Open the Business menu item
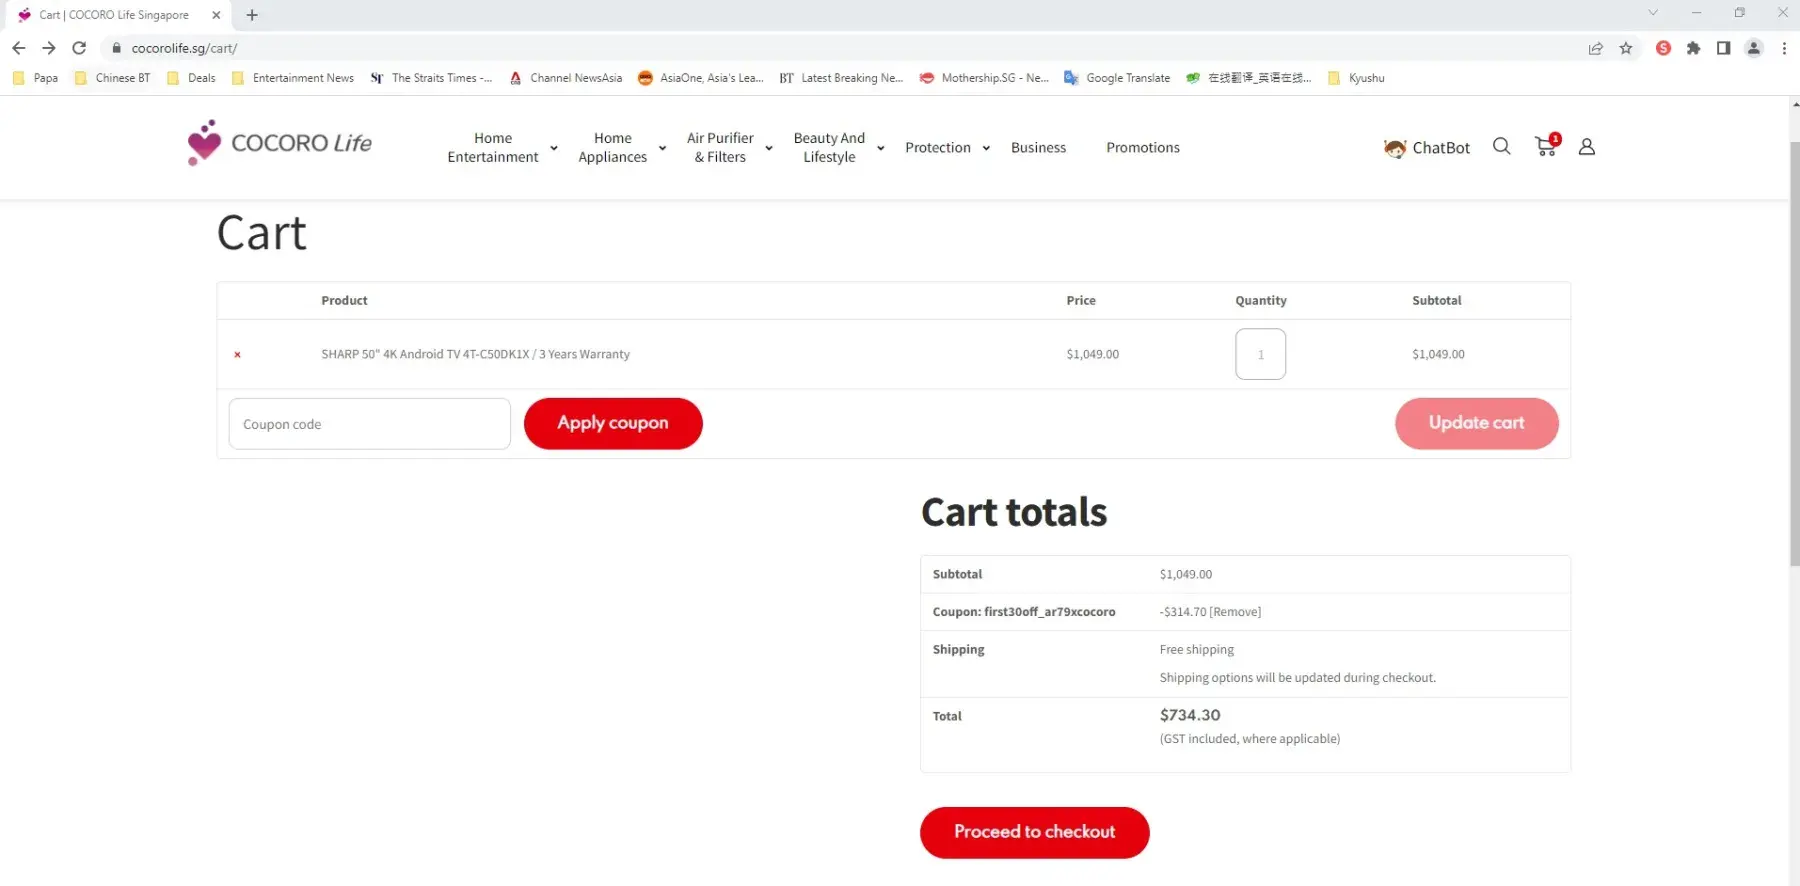 [x=1038, y=148]
